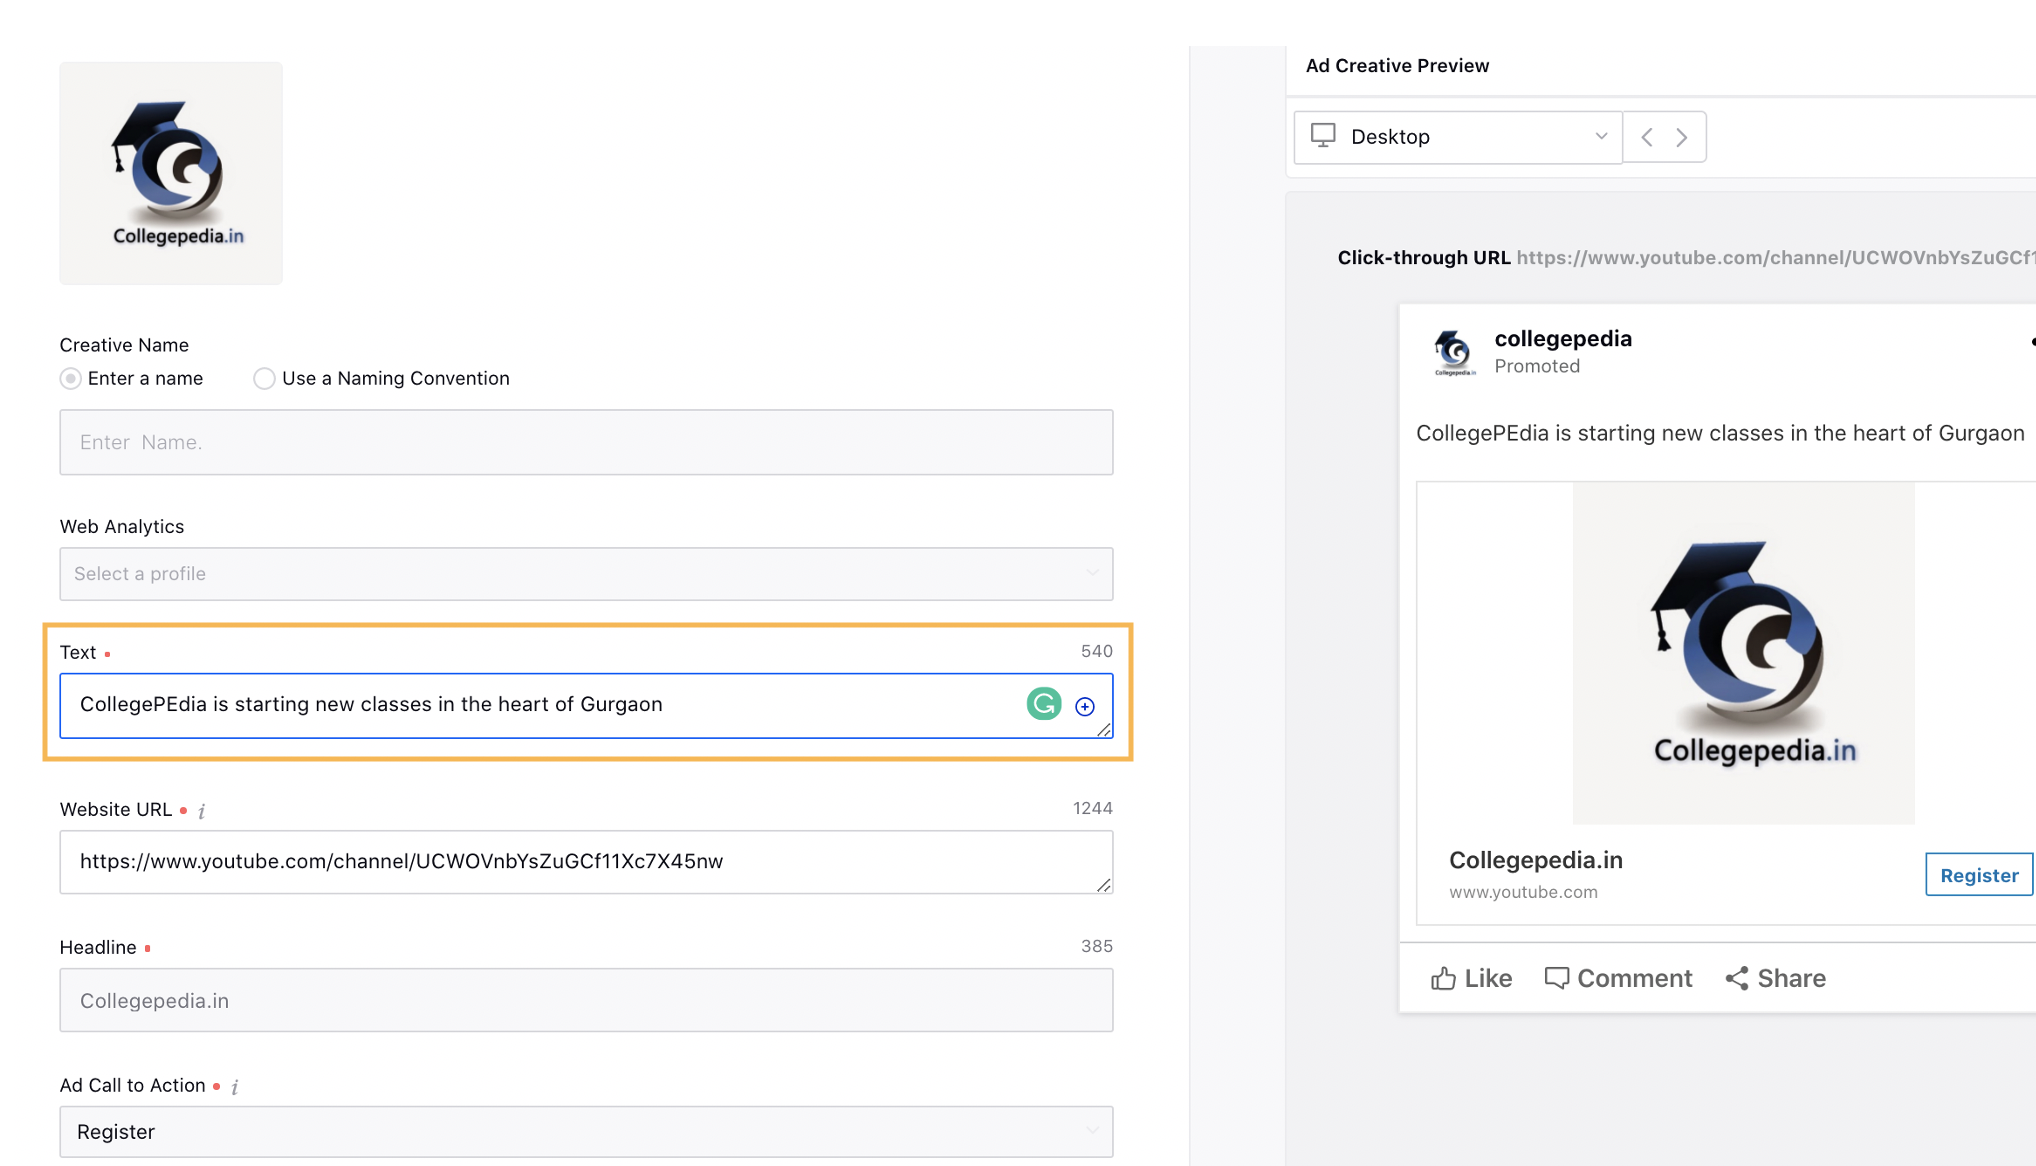
Task: Click www.youtube.com text in preview card
Action: [1523, 892]
